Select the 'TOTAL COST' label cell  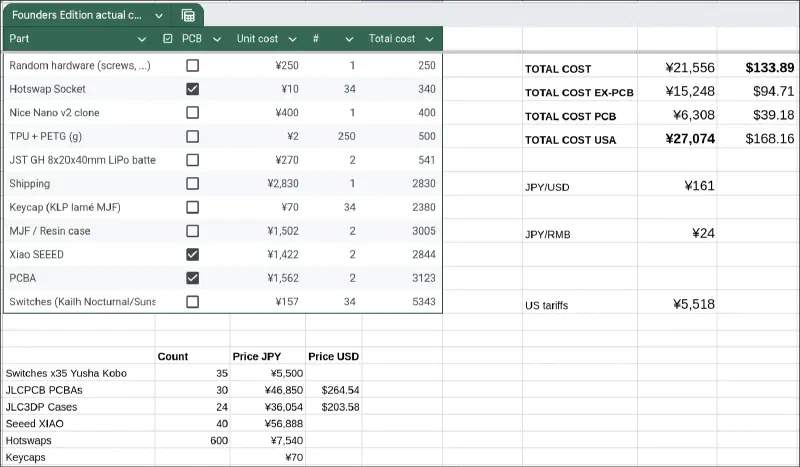point(558,69)
